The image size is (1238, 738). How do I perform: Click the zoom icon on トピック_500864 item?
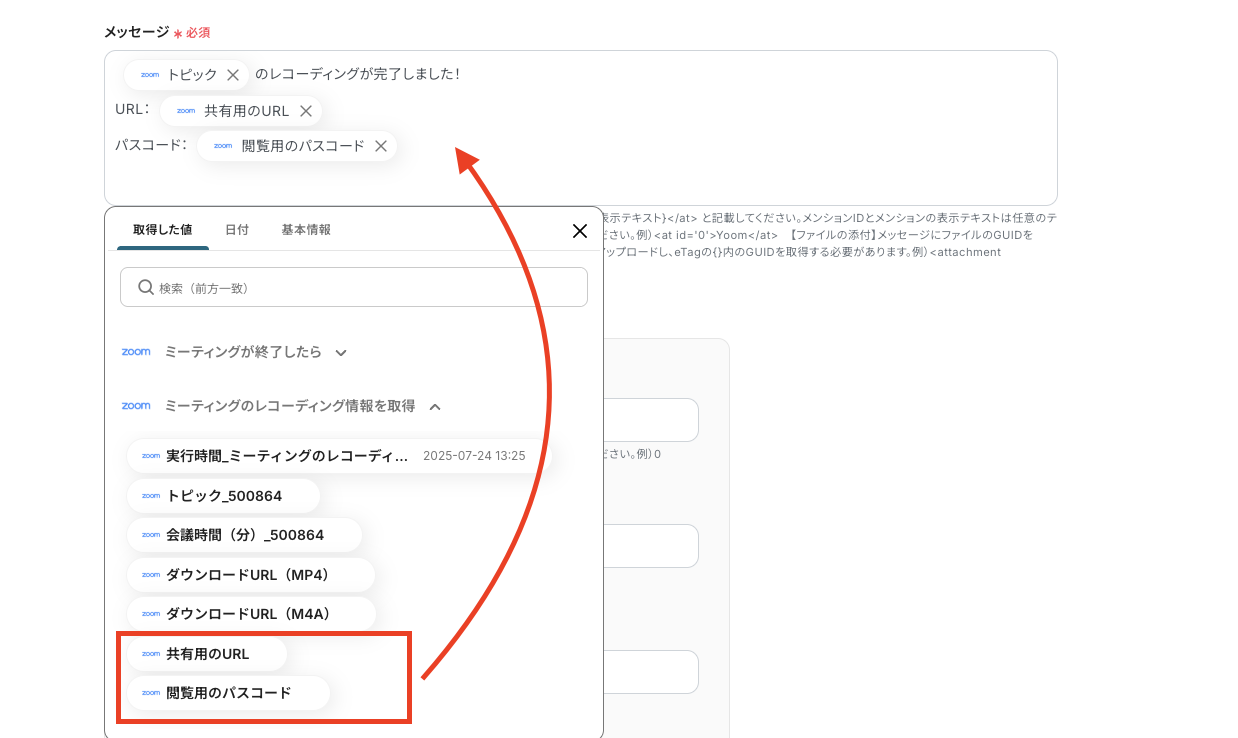150,496
